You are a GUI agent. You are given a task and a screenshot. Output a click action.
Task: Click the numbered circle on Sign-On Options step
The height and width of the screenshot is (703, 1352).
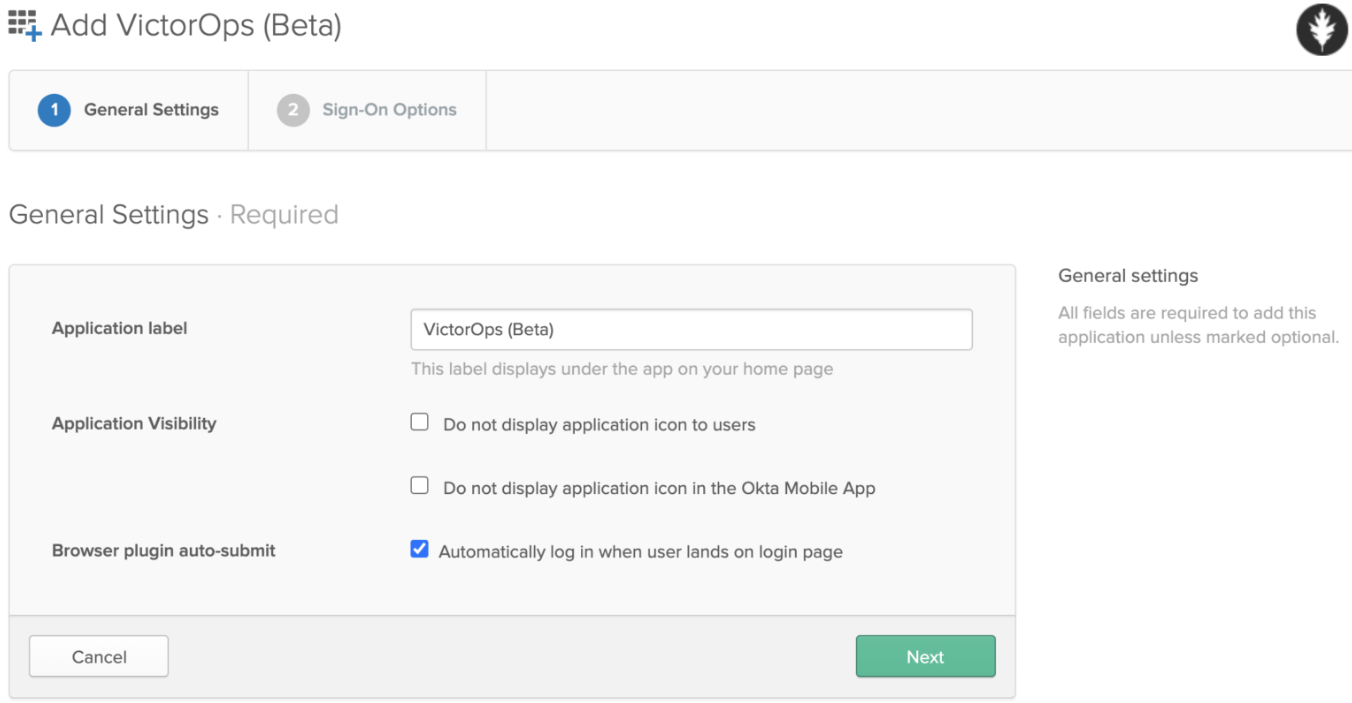pyautogui.click(x=292, y=110)
